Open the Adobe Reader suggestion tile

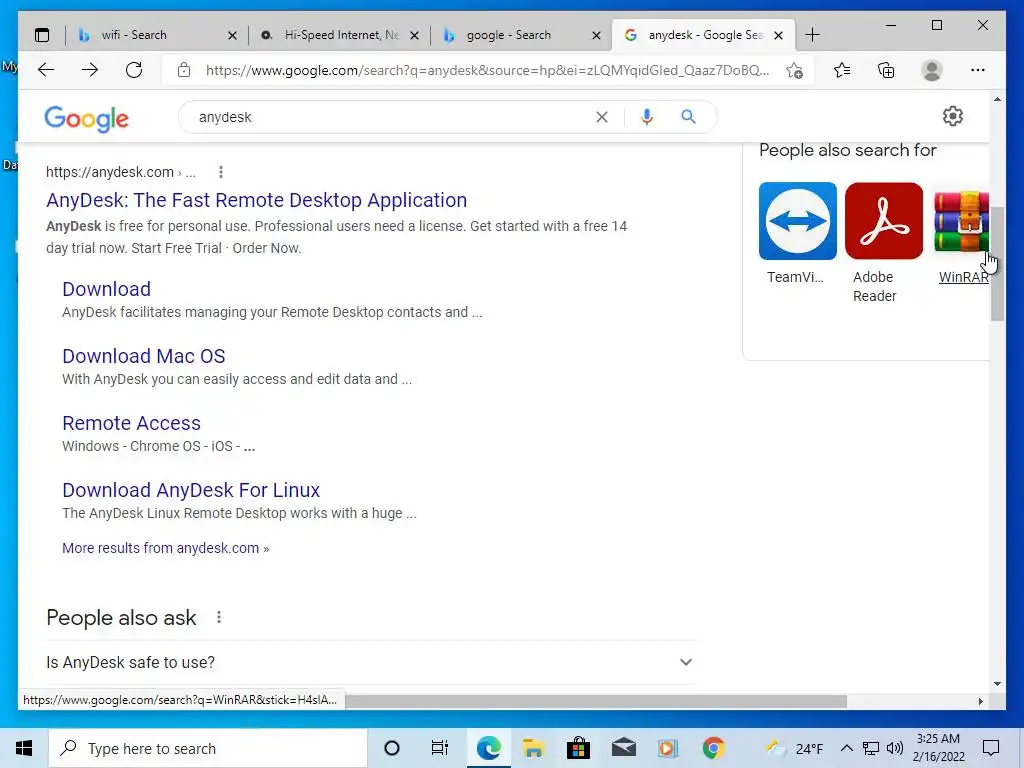point(884,221)
